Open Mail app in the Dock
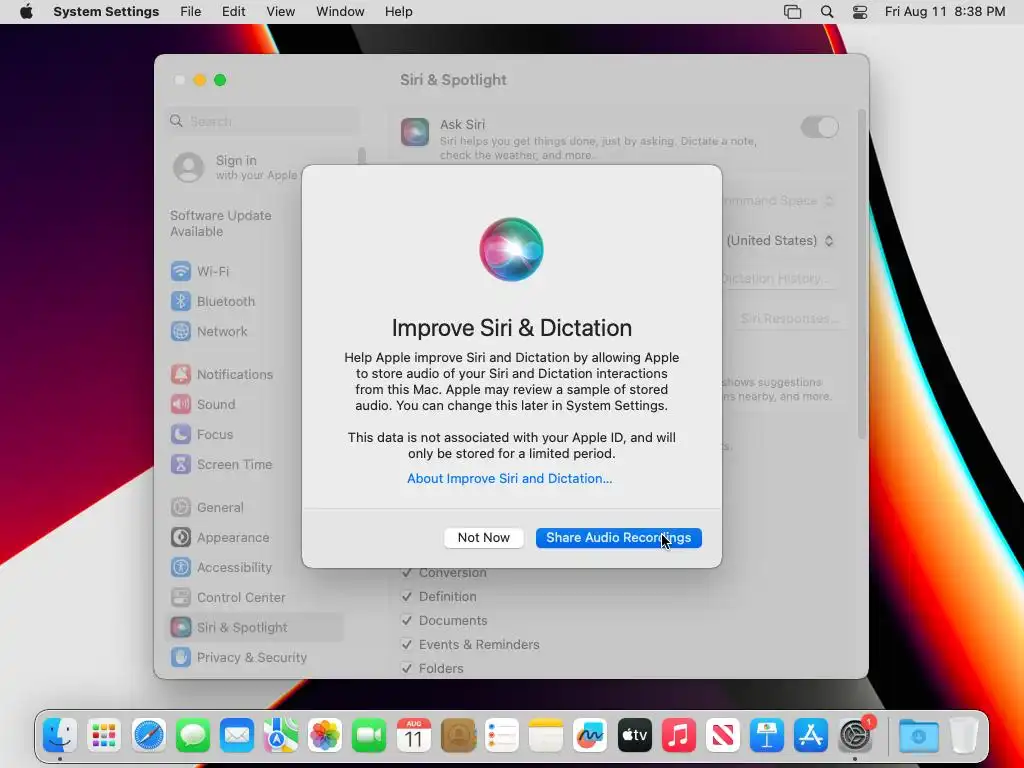Screen dimensions: 1024x768 (x=236, y=736)
